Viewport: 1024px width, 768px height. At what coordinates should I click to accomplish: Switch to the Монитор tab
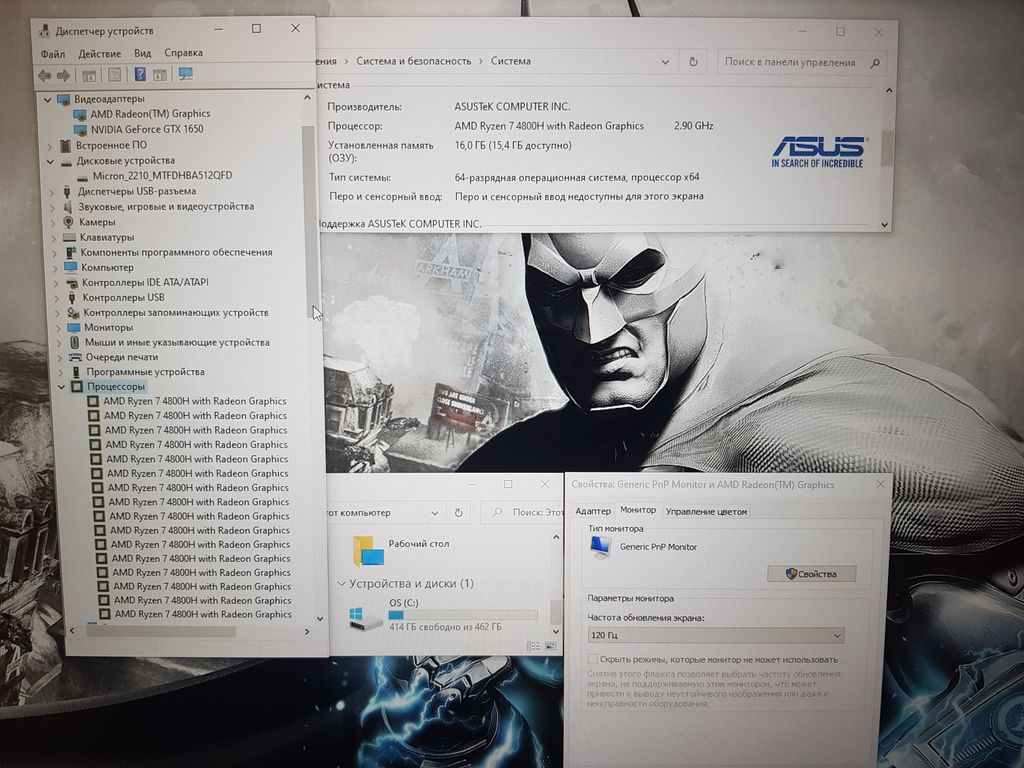(x=638, y=510)
